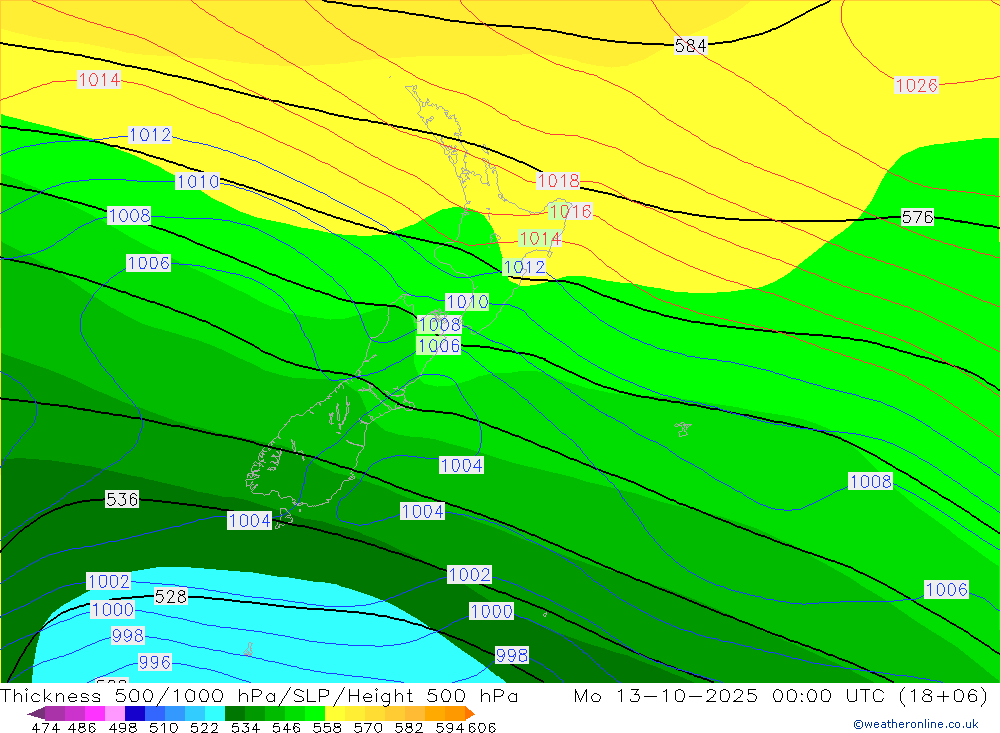Click the purple arrow at legend start
This screenshot has height=733, width=1000.
click(x=36, y=713)
